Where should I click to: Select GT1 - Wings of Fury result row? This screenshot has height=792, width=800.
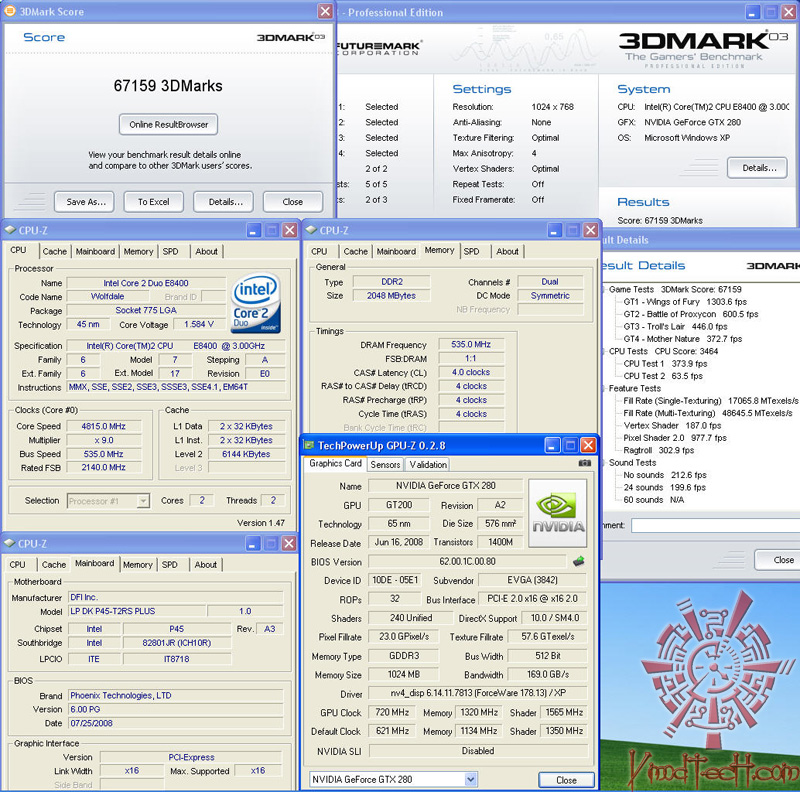coord(685,302)
